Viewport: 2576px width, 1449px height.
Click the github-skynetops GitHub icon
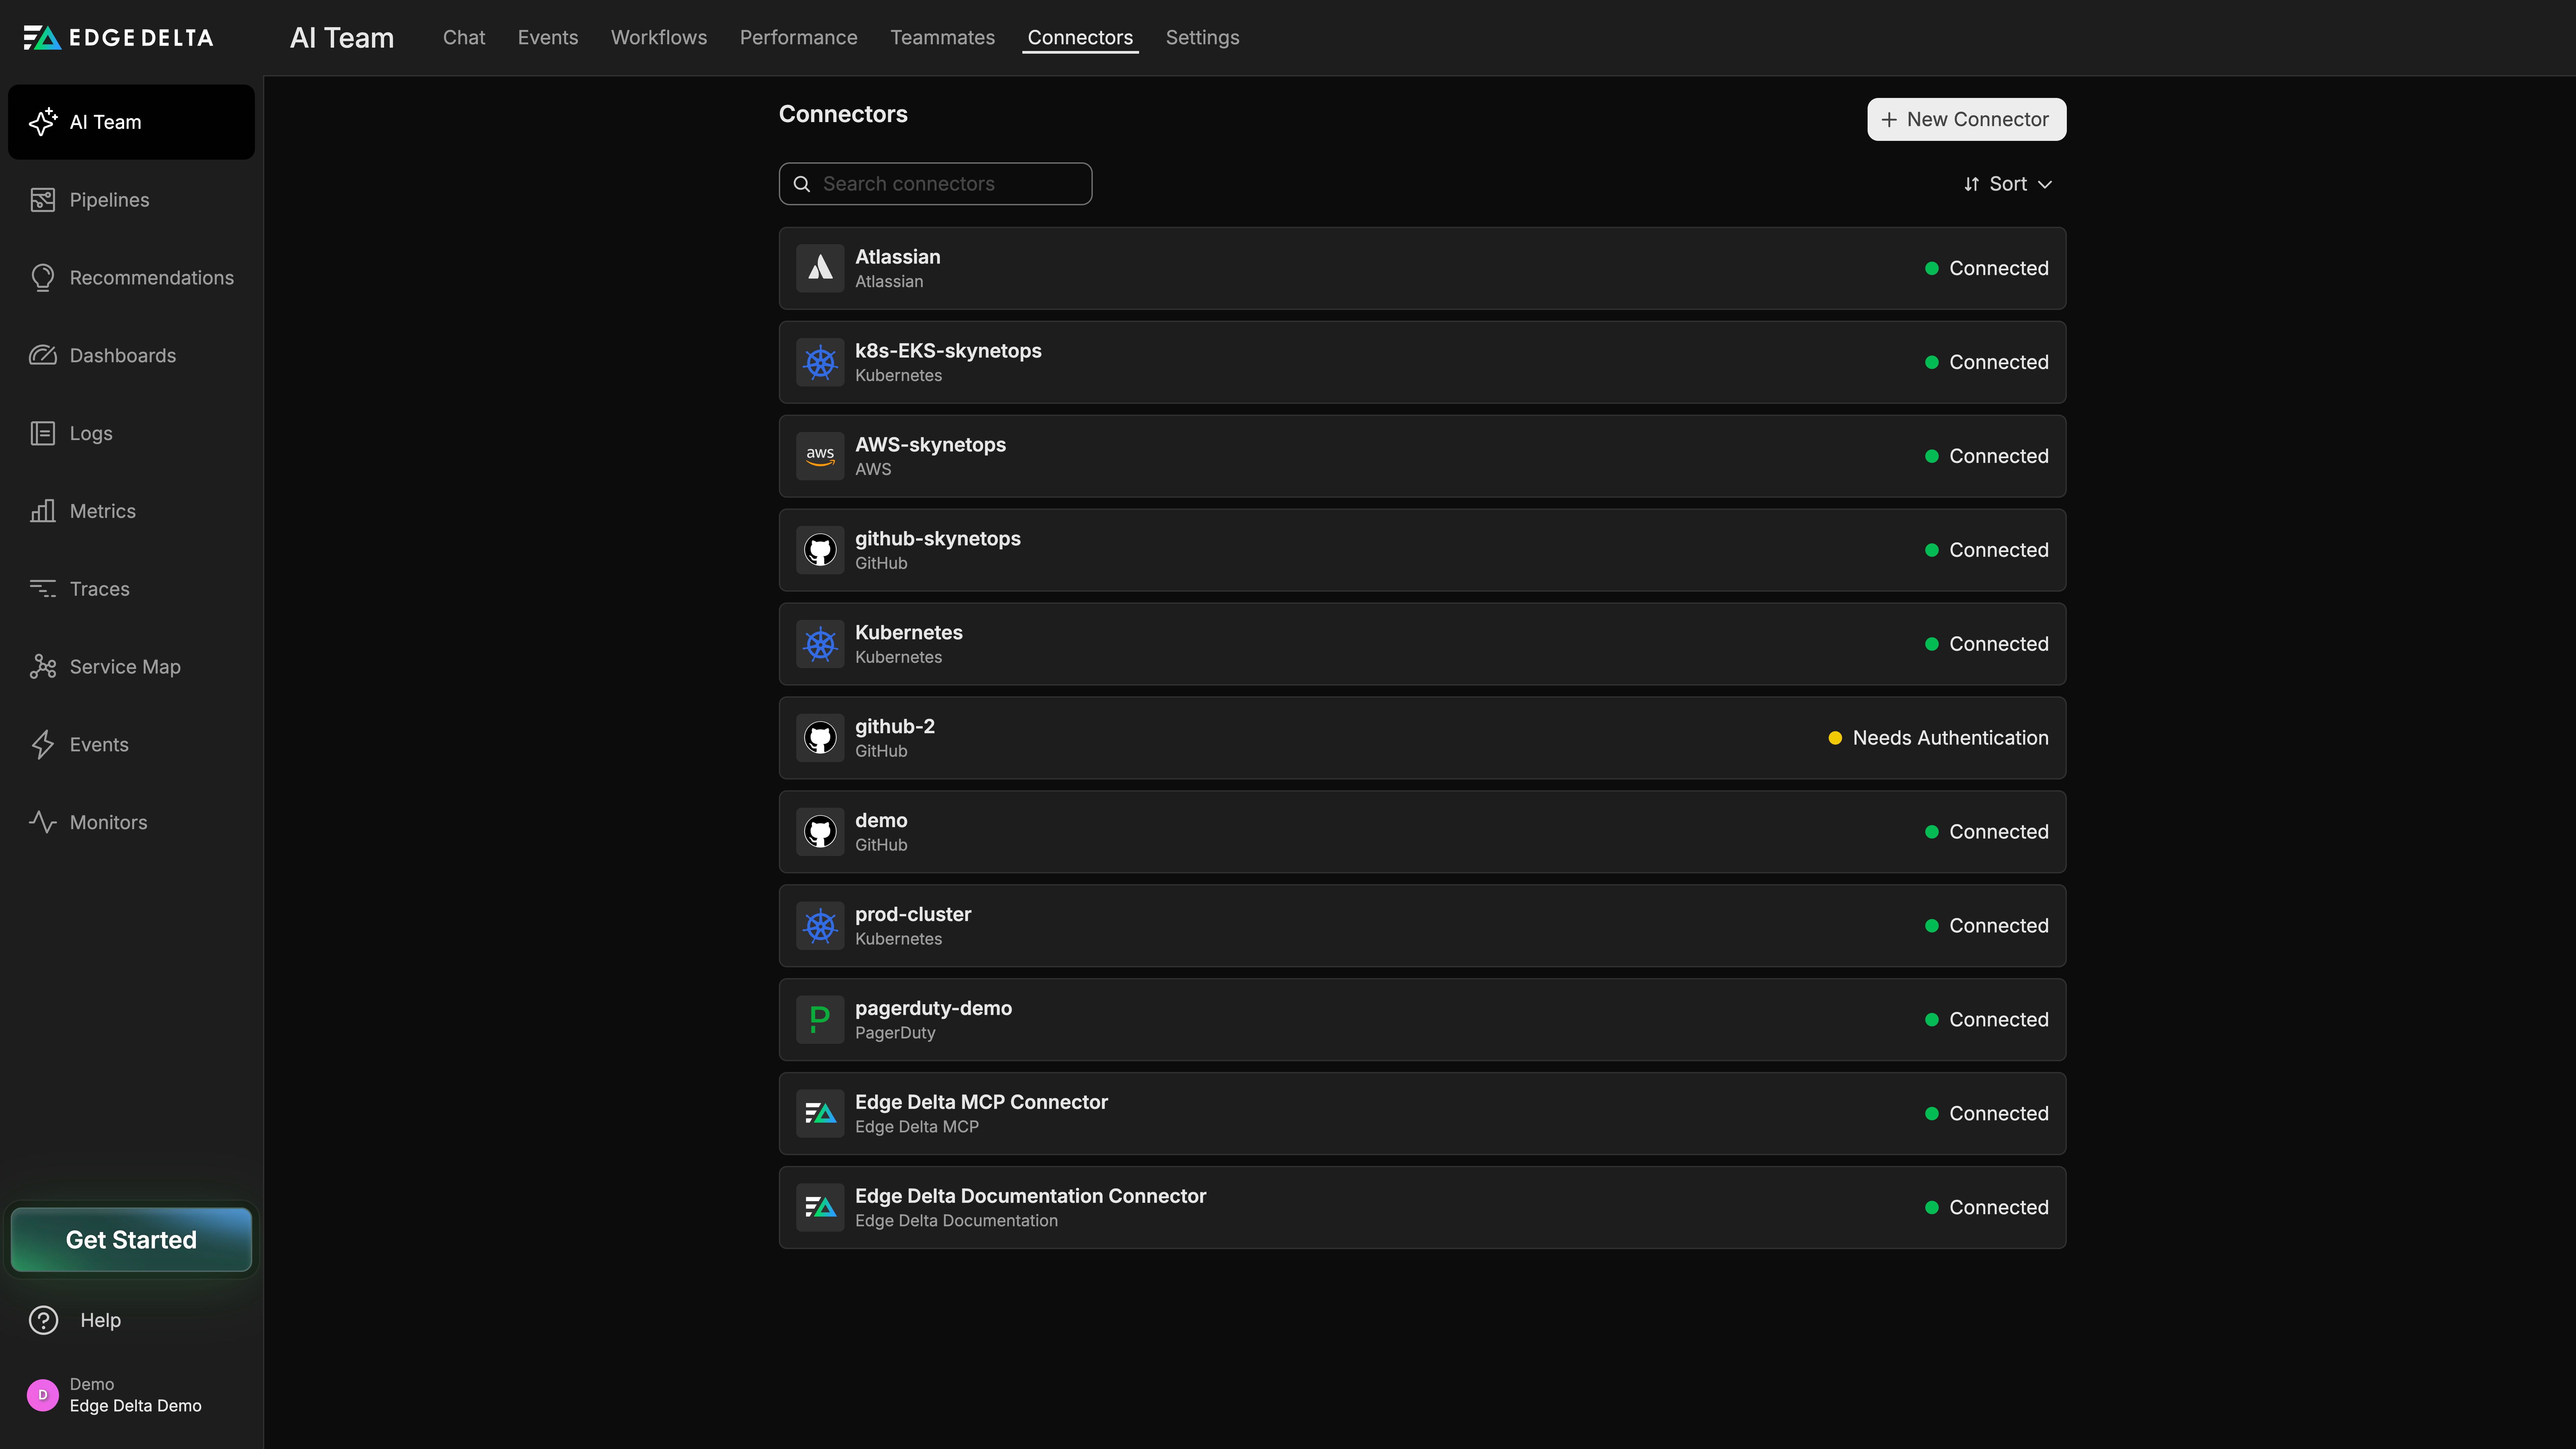[820, 550]
